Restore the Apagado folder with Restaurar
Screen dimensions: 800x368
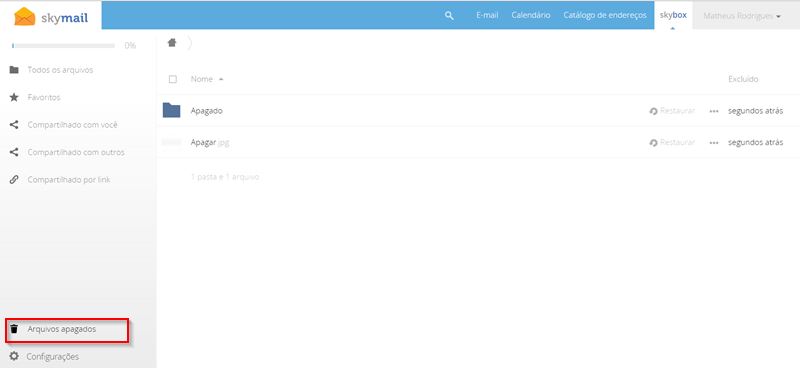[672, 111]
